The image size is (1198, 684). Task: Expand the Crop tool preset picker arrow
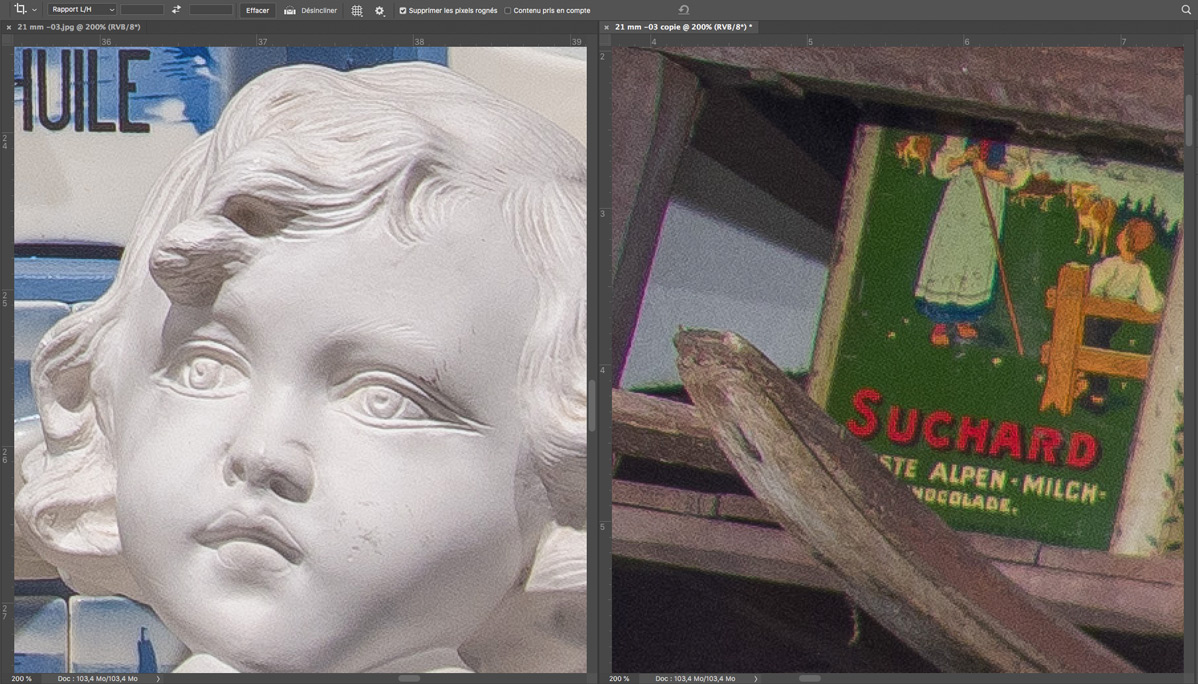tap(34, 10)
